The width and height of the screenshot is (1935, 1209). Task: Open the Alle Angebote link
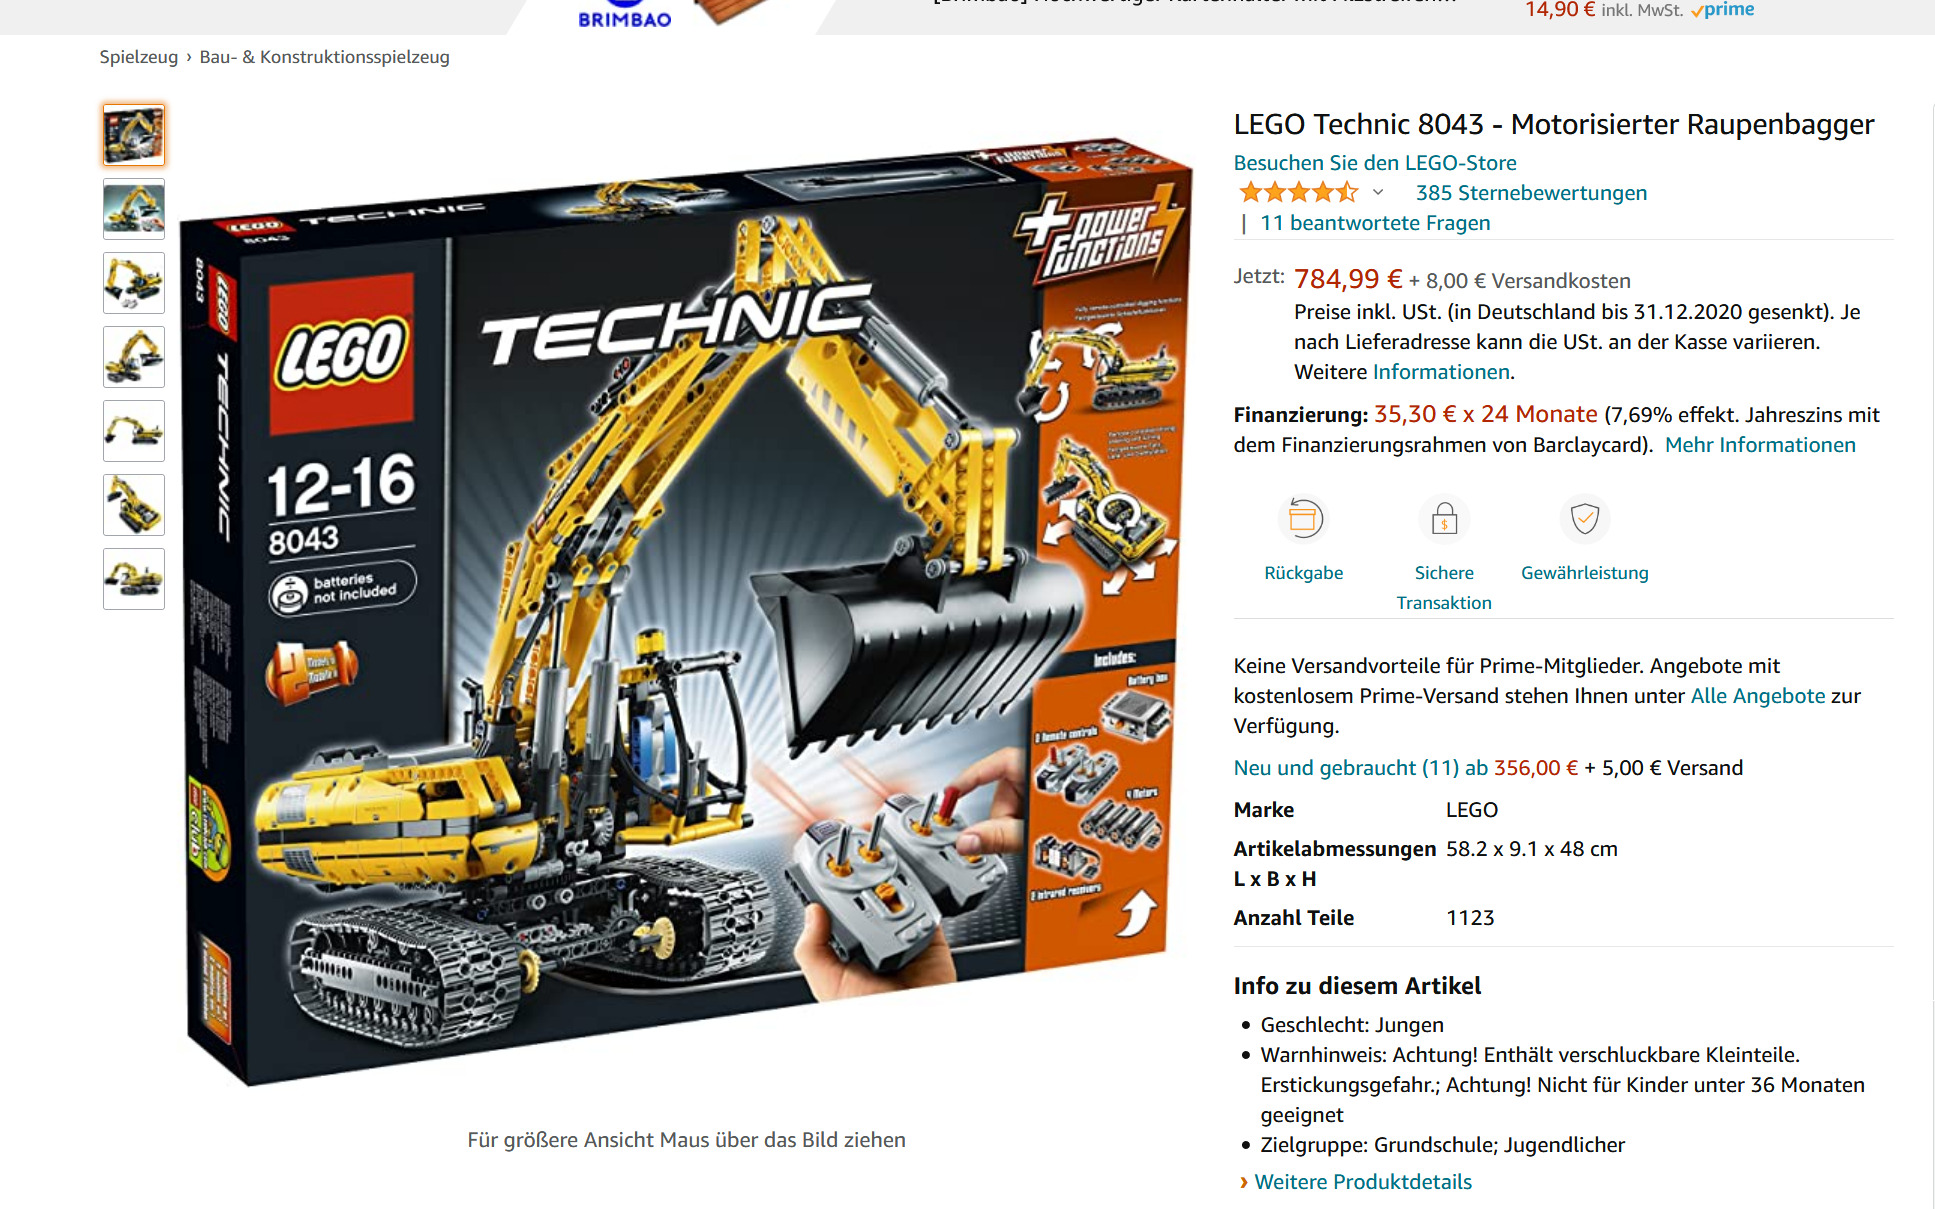pyautogui.click(x=1758, y=696)
